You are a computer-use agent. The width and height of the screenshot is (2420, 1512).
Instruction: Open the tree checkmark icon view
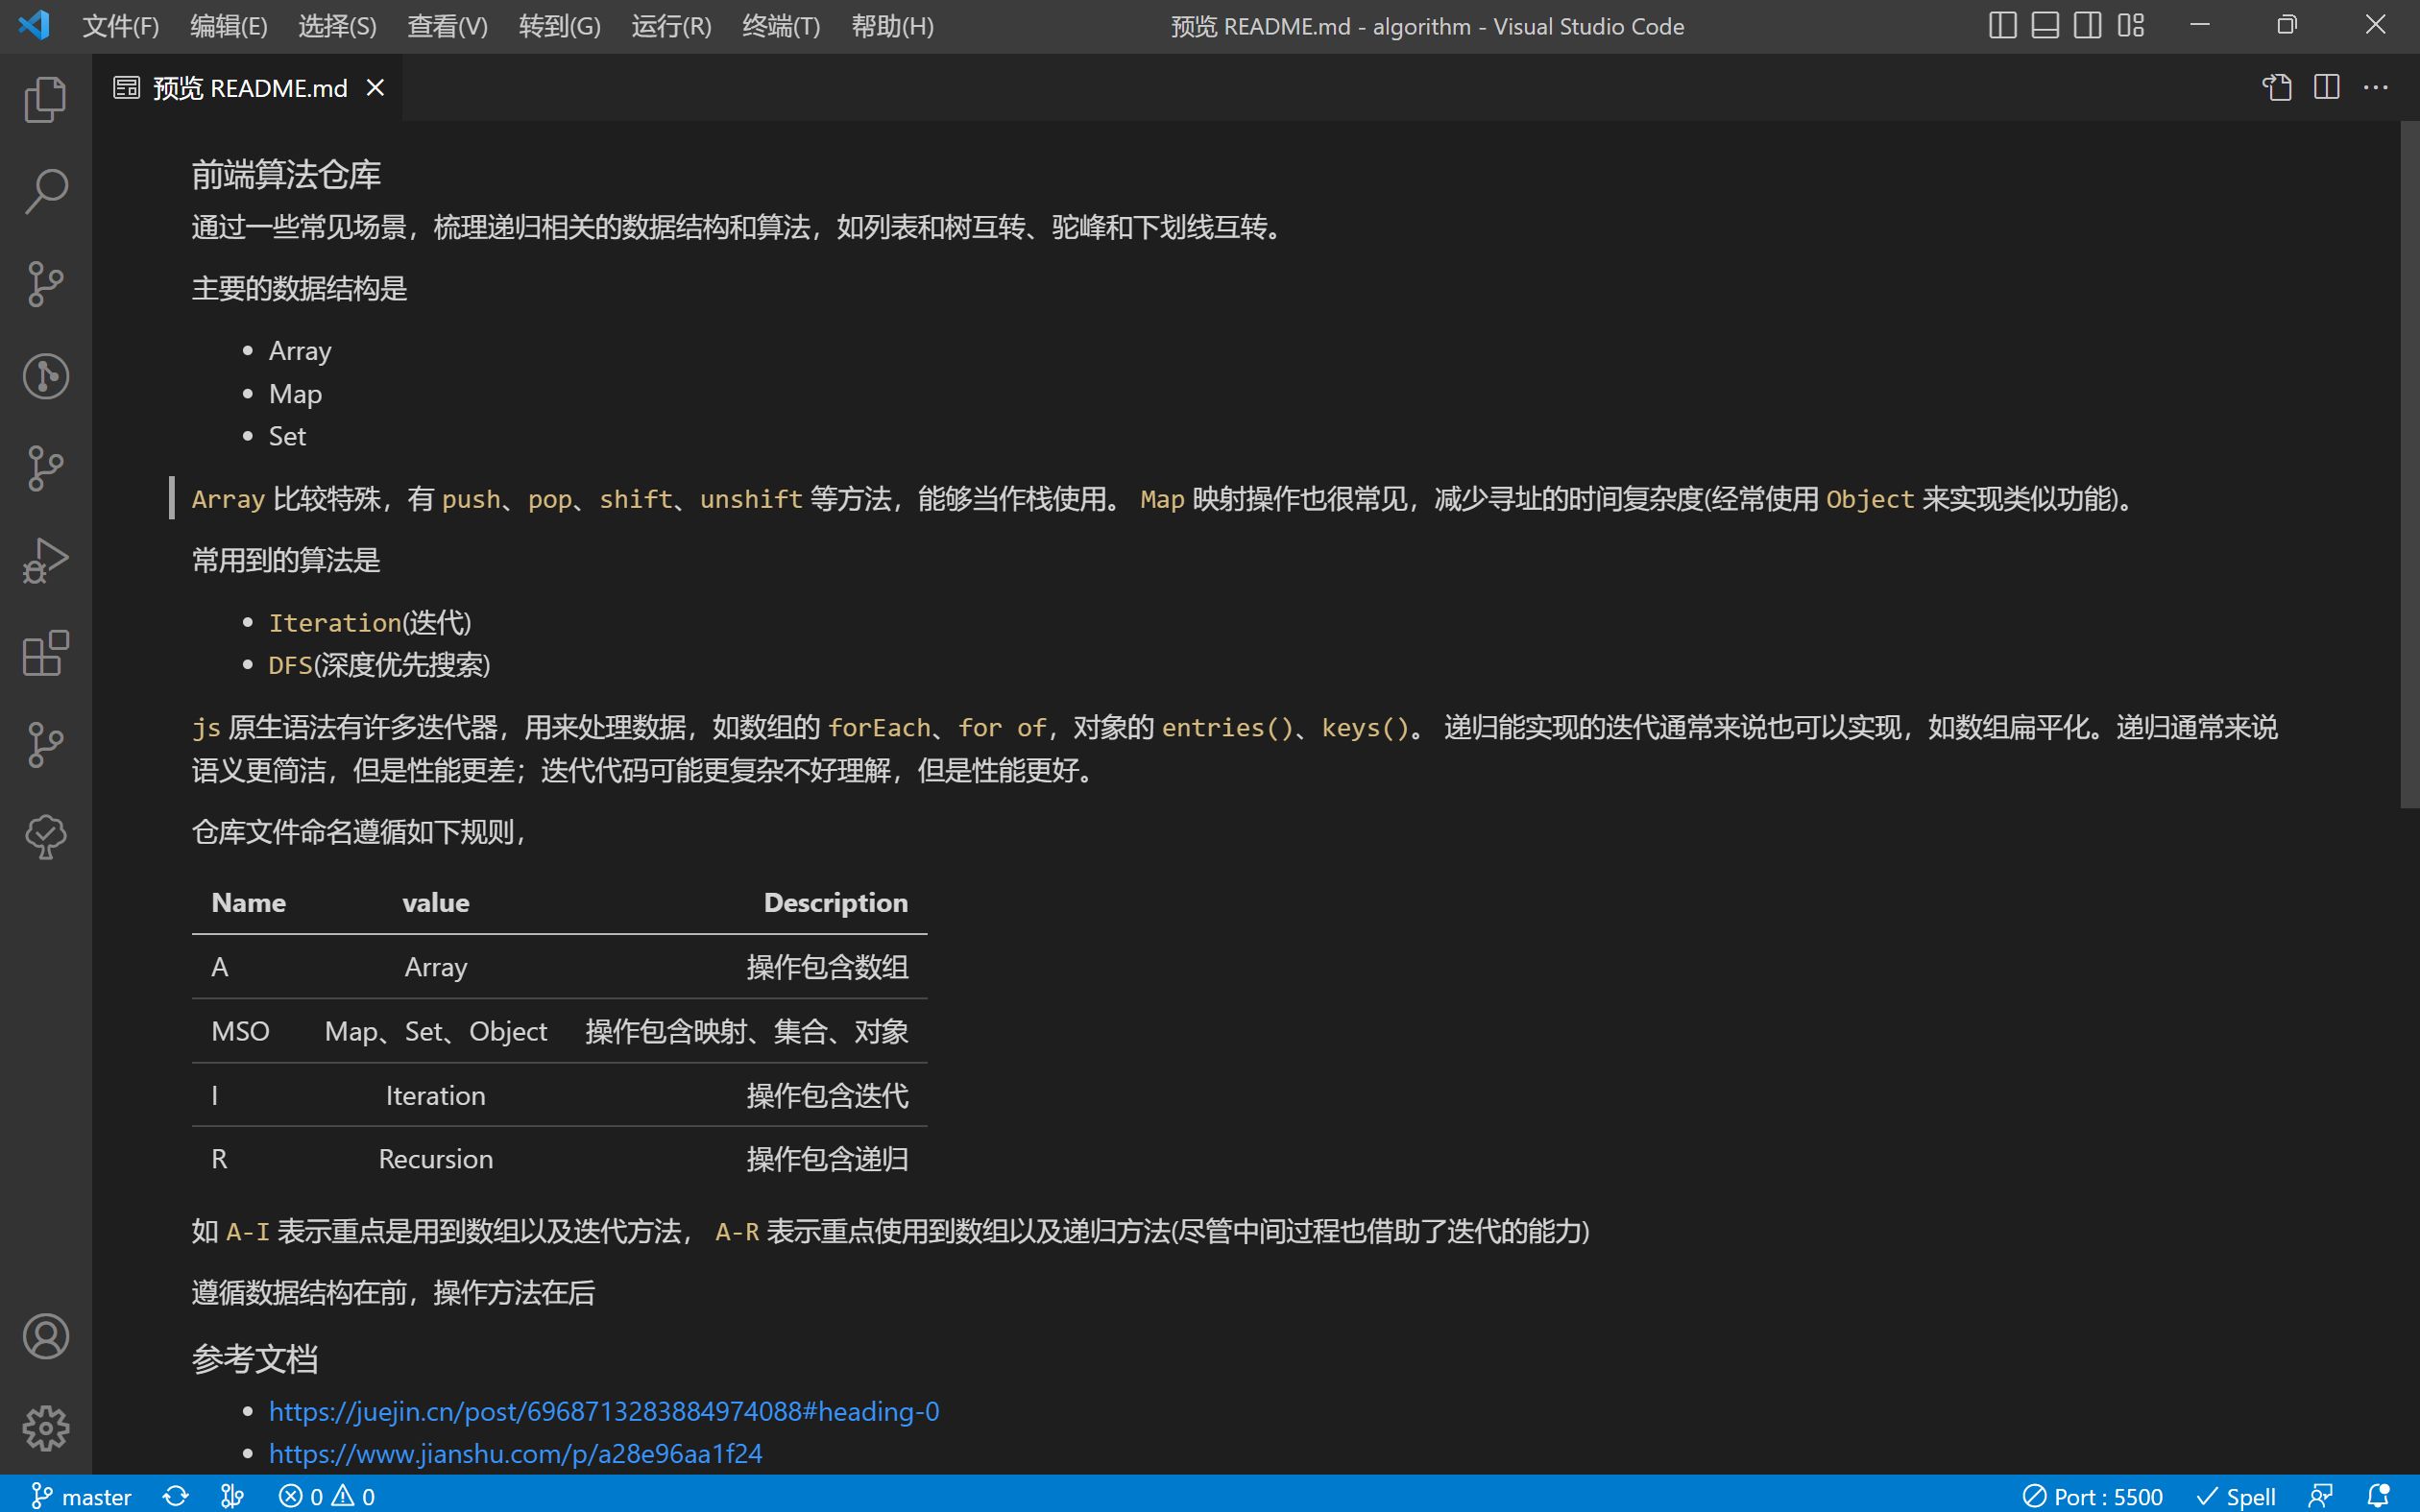click(x=46, y=837)
